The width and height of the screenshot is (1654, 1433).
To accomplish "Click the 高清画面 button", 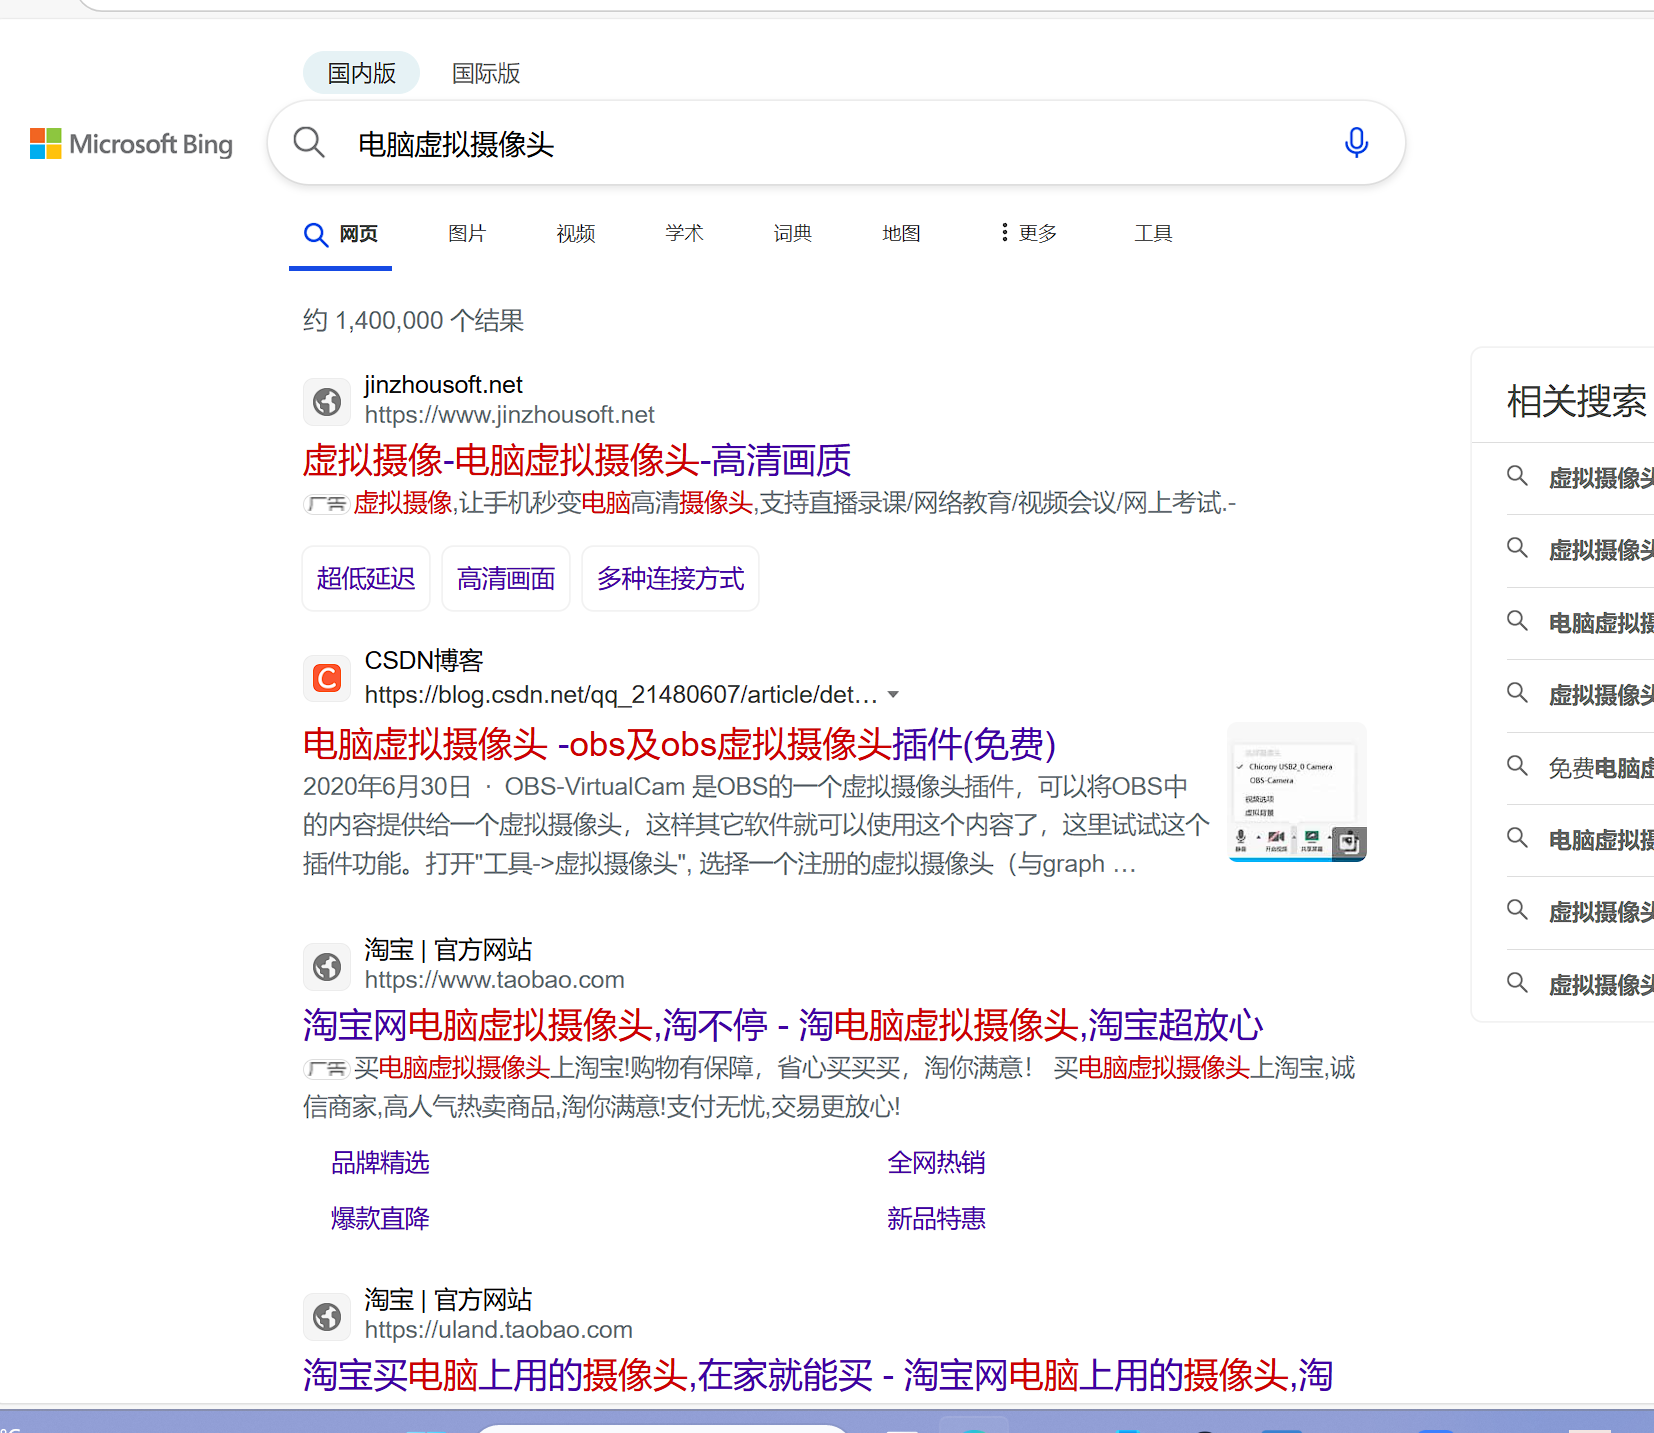I will pyautogui.click(x=506, y=578).
